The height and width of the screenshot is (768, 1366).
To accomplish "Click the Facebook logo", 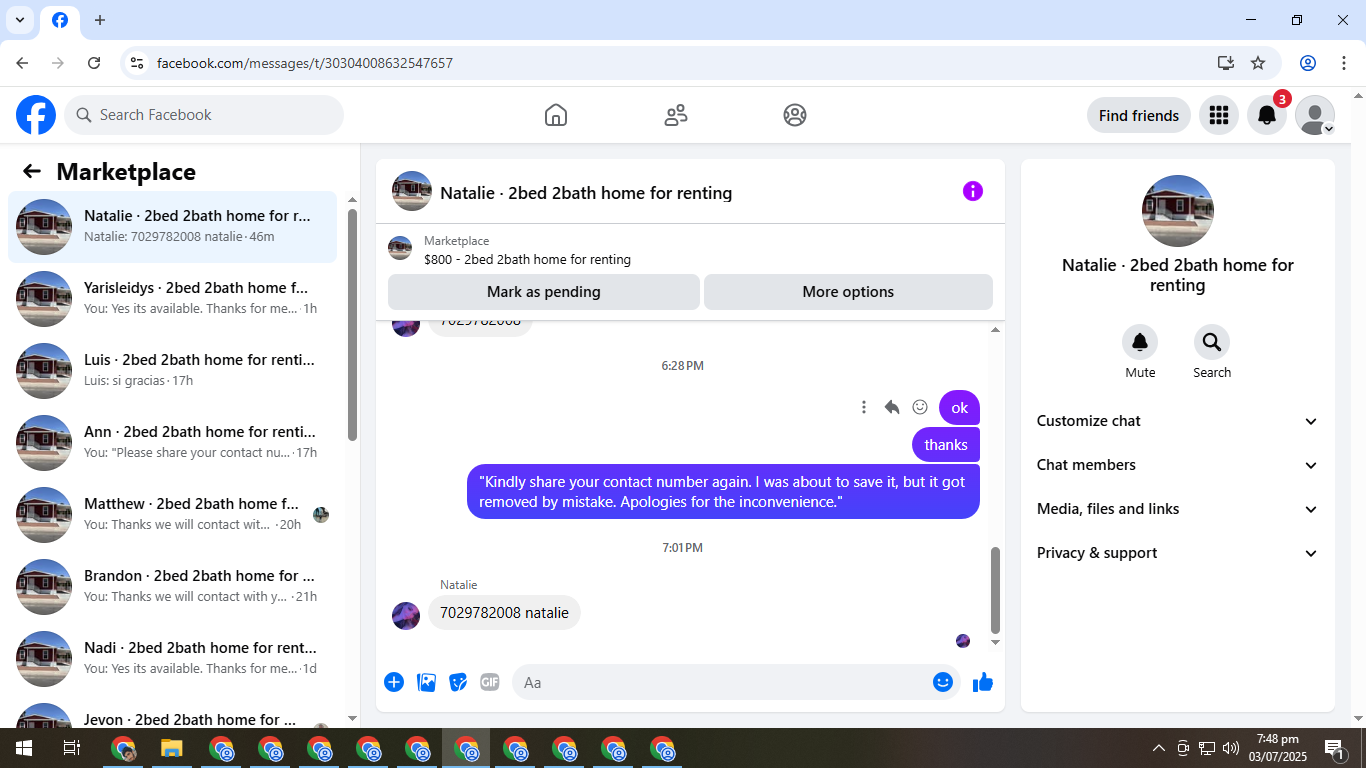I will point(36,115).
